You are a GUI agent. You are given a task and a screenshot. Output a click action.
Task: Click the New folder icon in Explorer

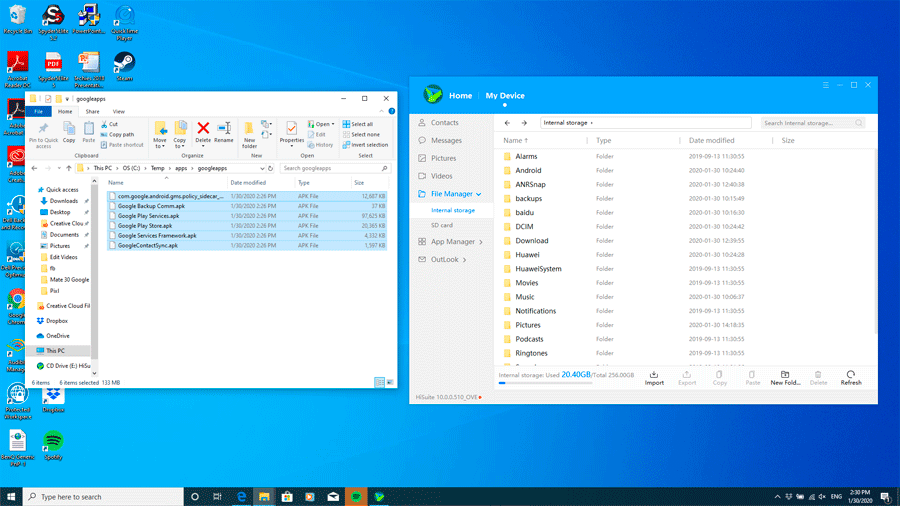point(249,128)
